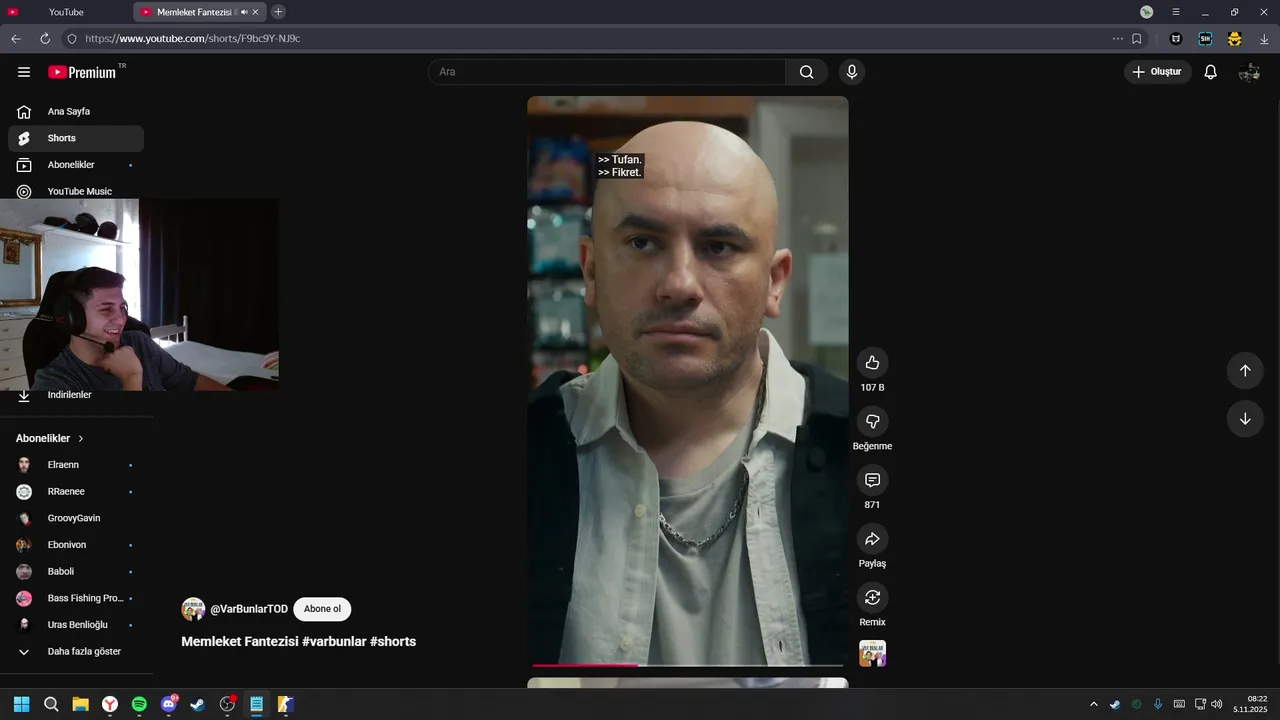Click the YouTube Premium logo
The image size is (1280, 720).
[82, 72]
